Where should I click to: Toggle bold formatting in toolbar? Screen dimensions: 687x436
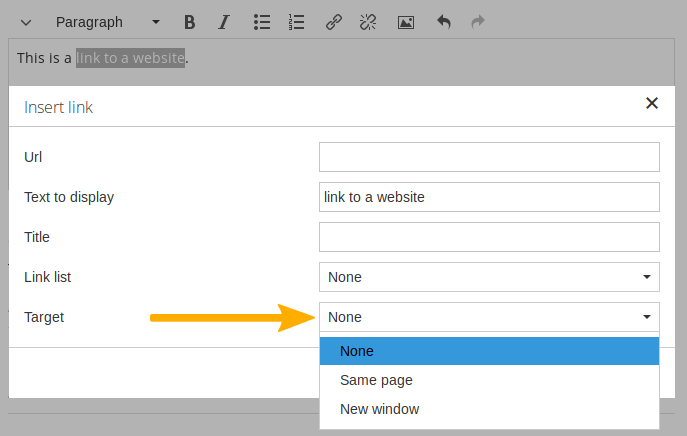[190, 22]
